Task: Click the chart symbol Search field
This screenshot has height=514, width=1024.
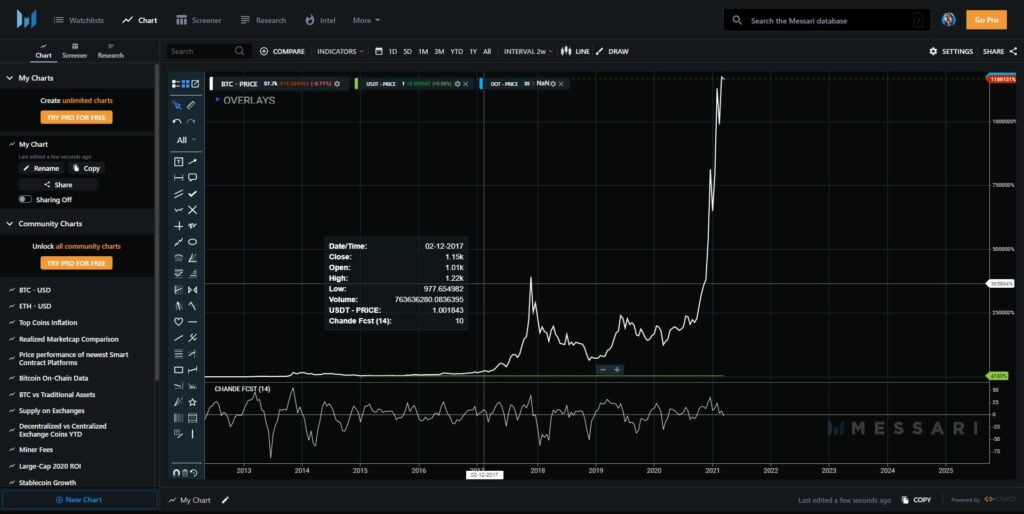Action: pos(206,51)
